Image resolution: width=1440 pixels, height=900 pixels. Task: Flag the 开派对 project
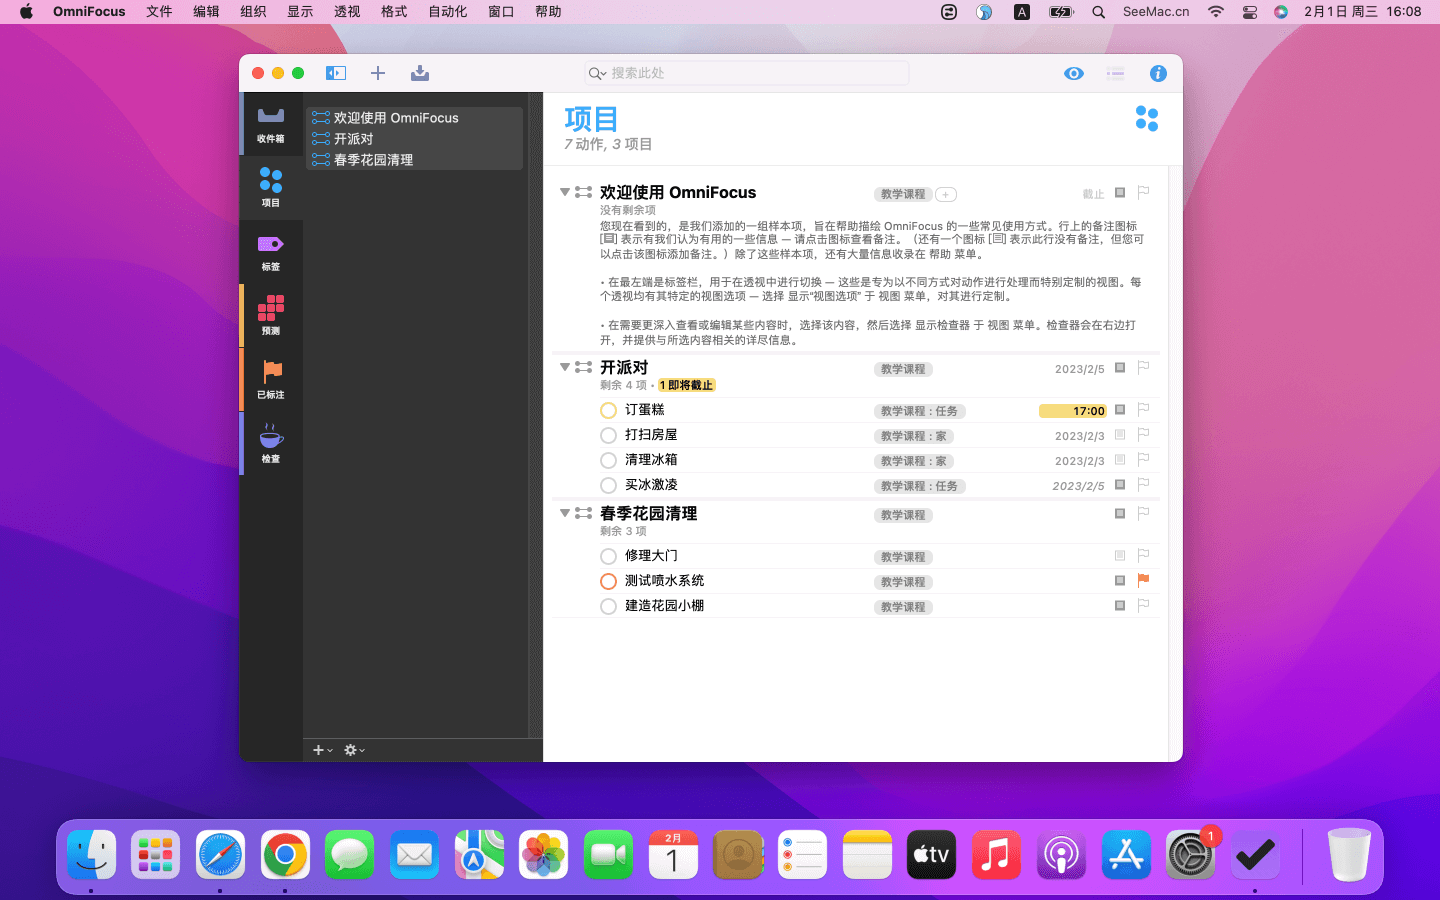(1143, 367)
